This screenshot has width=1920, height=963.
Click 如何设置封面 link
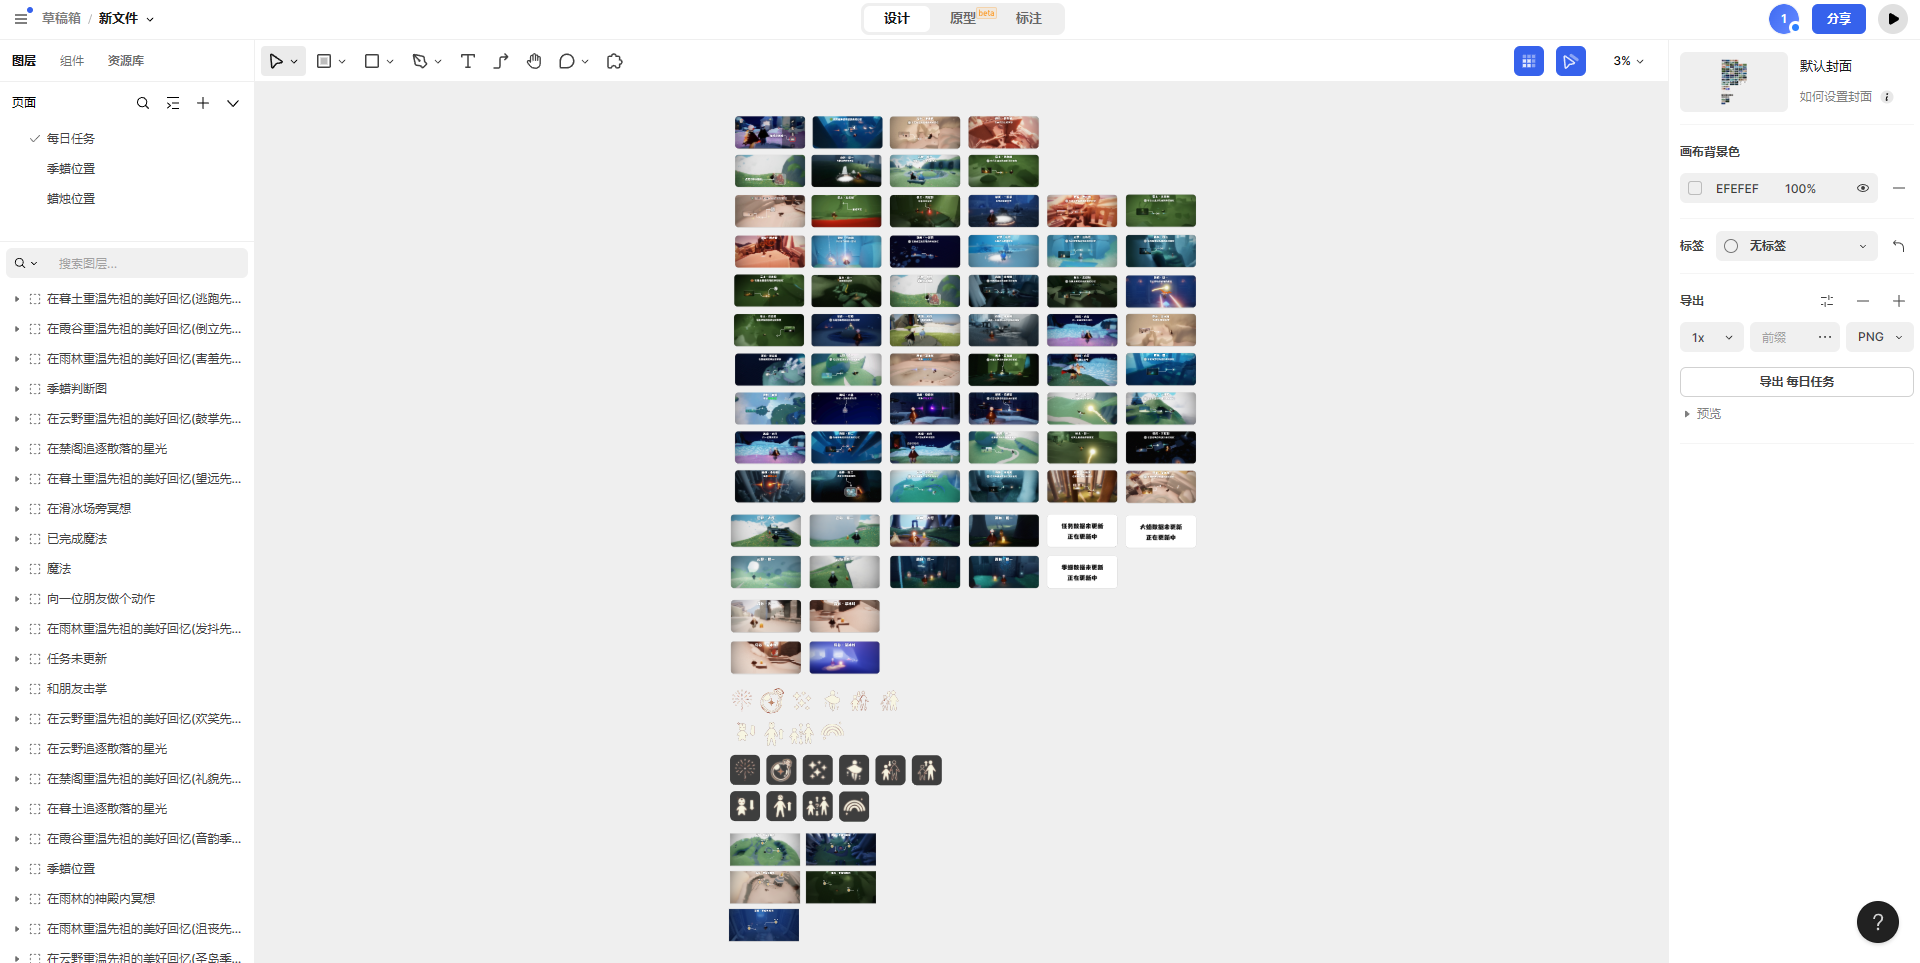pos(1836,97)
